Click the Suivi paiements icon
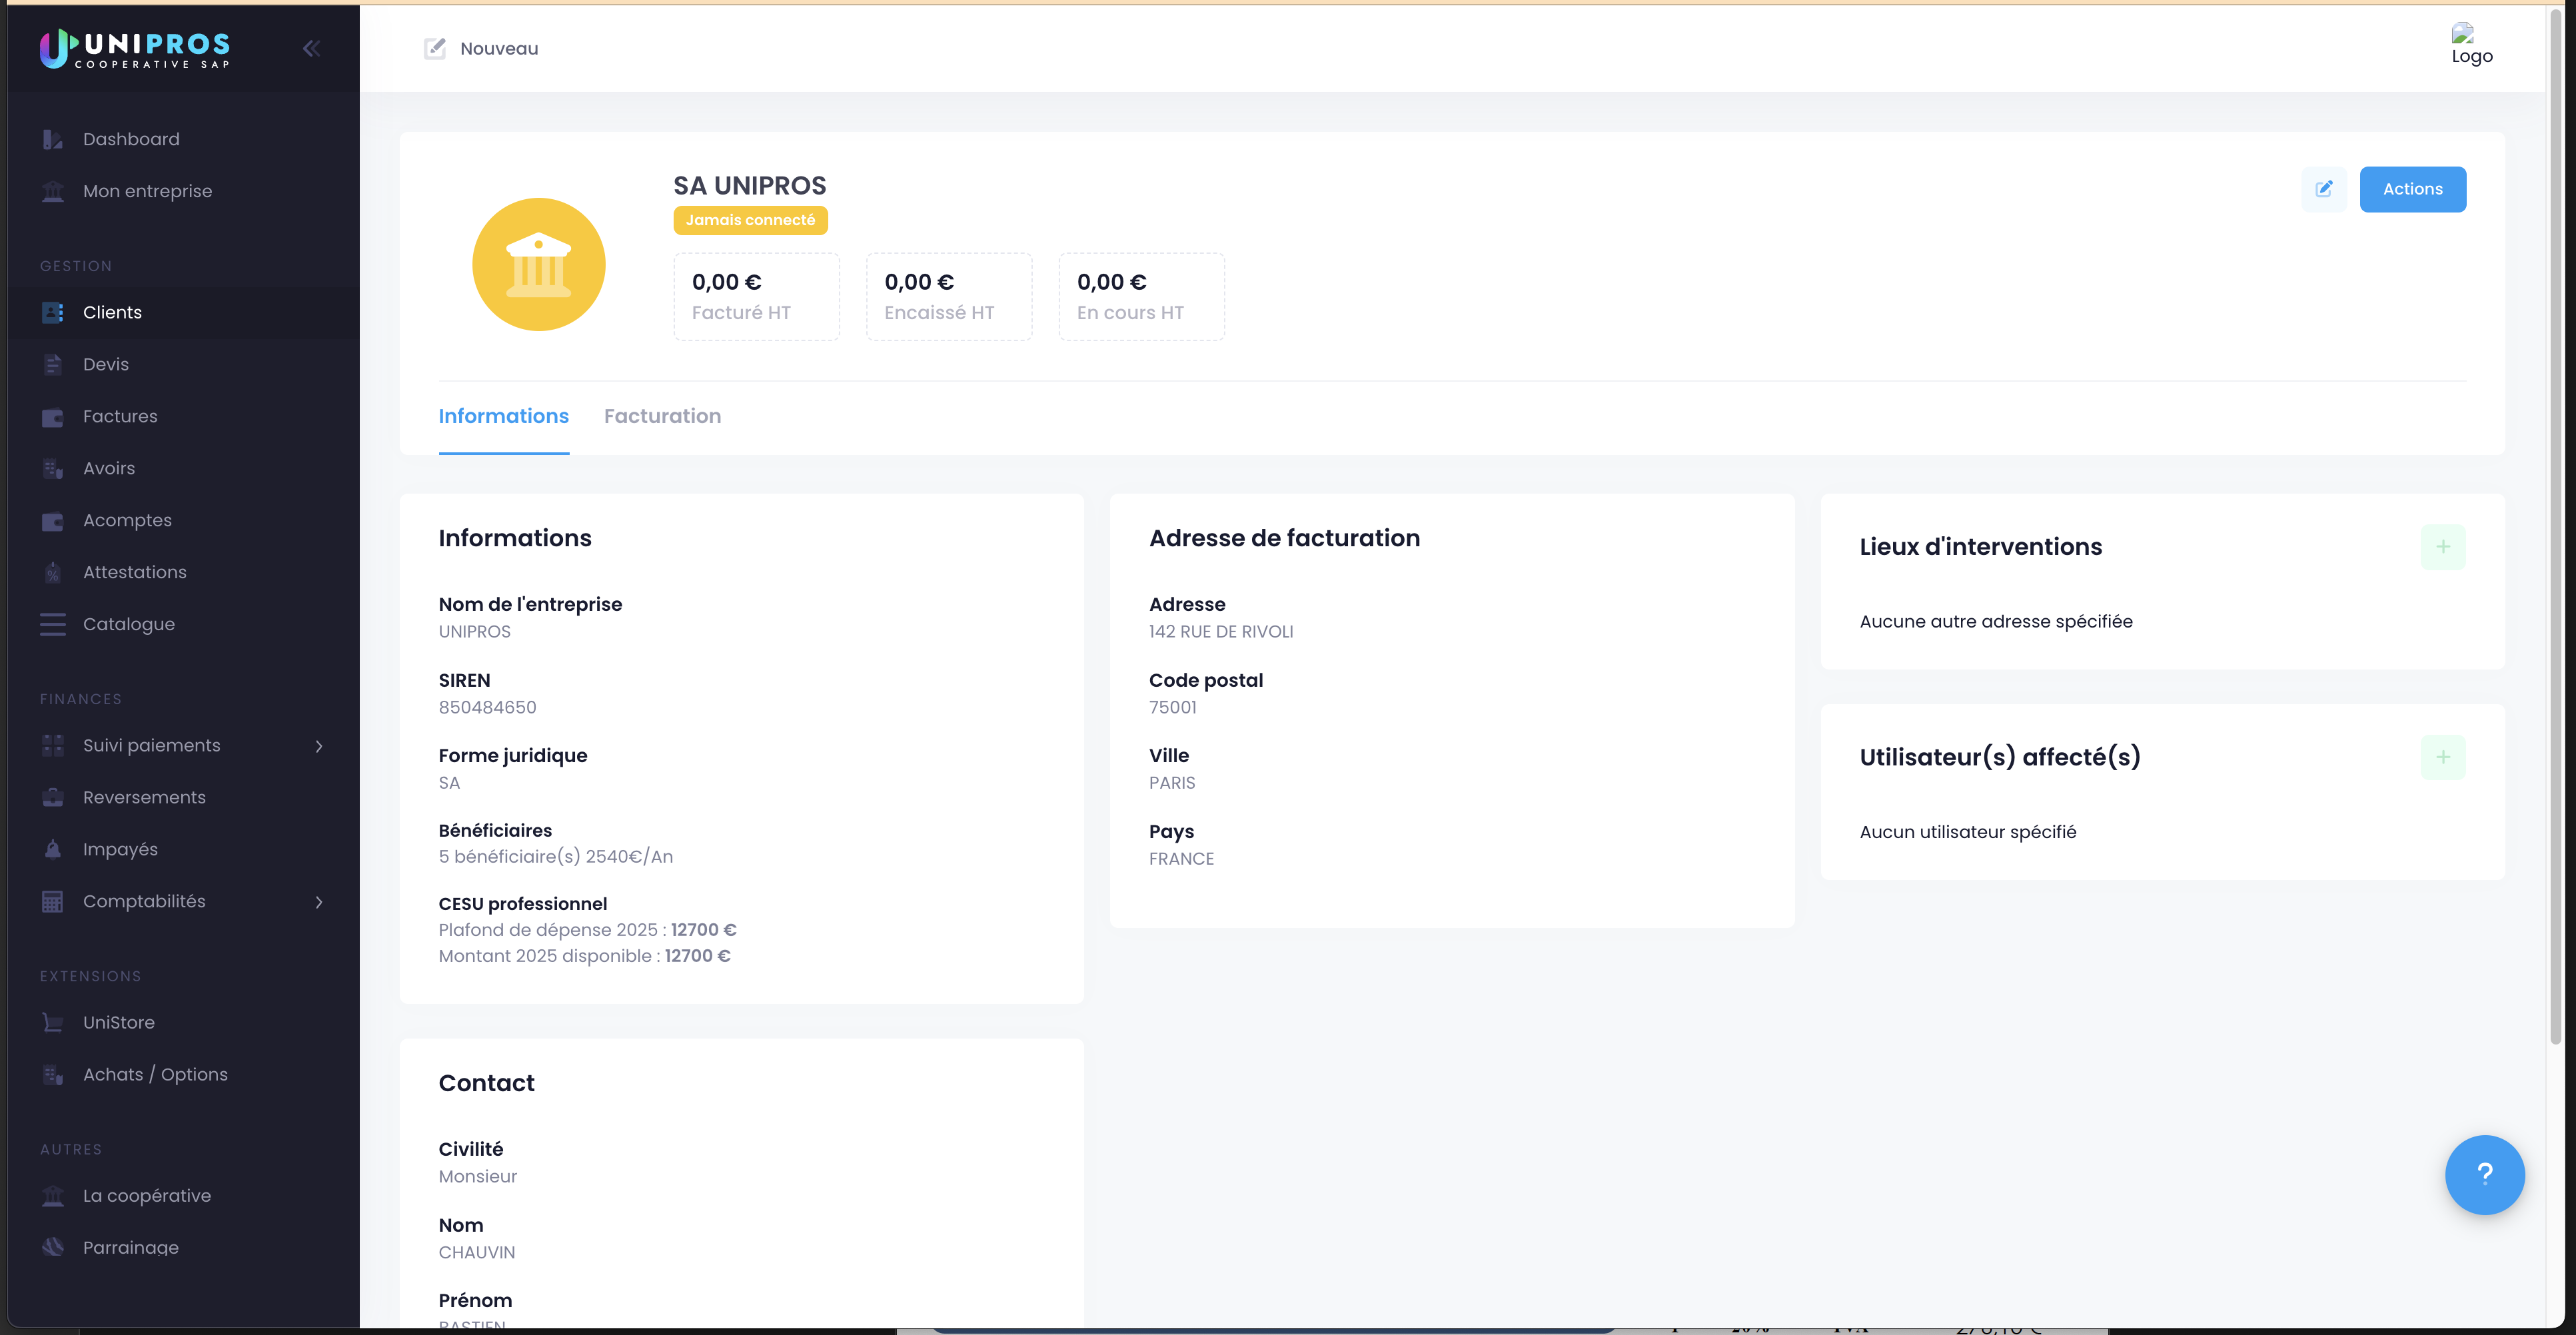 [x=53, y=745]
